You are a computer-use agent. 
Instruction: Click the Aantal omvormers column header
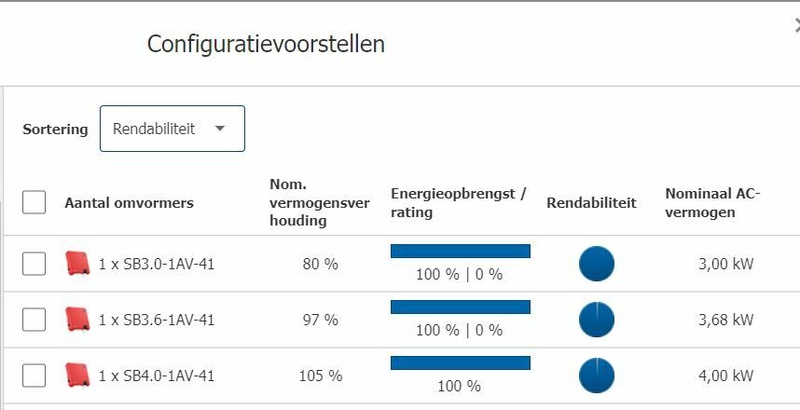[129, 203]
